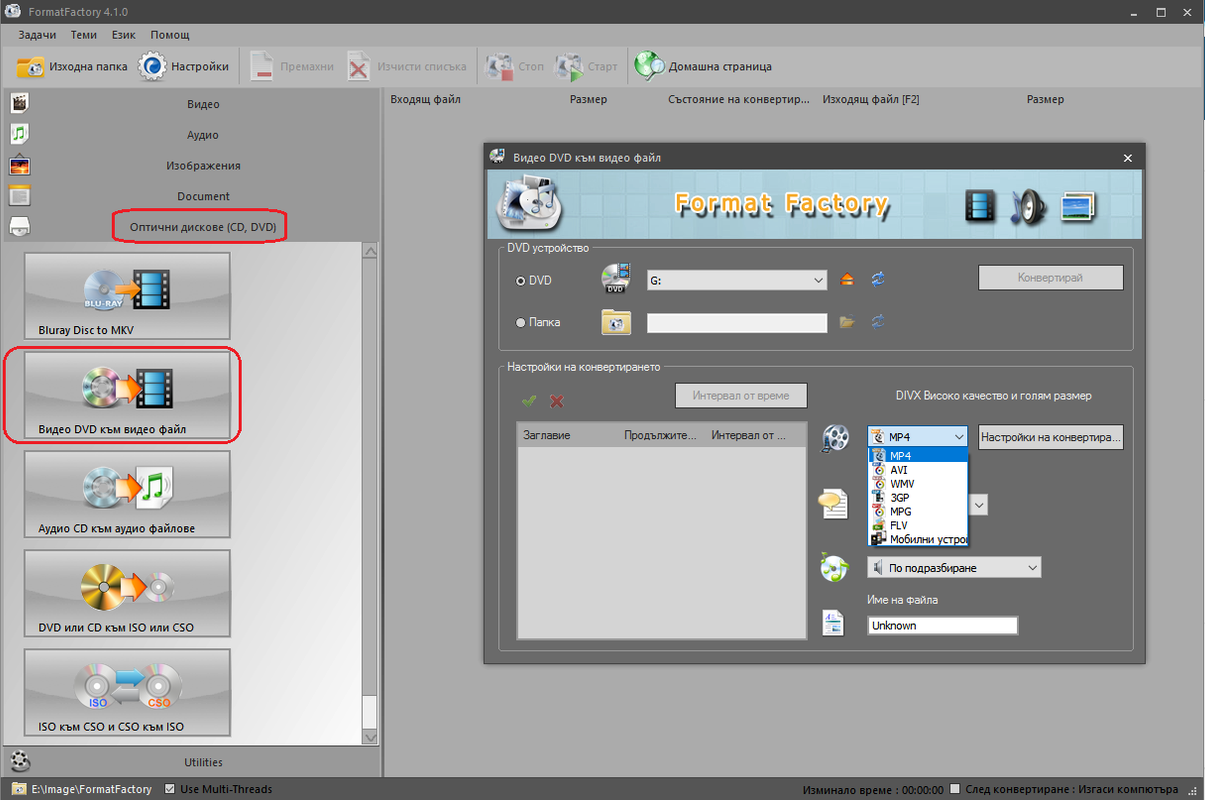This screenshot has height=800, width=1205.
Task: Select 3GP in the format list
Action: point(918,497)
